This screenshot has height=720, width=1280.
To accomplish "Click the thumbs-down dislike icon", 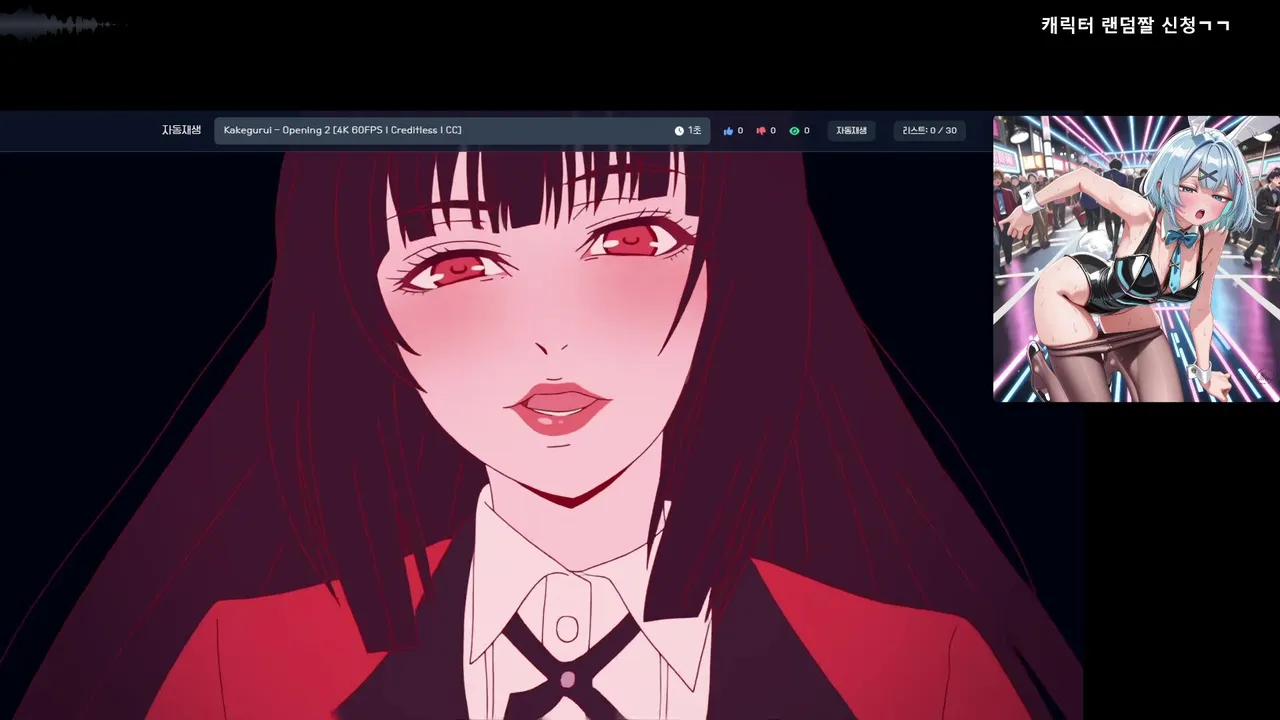I will pos(761,131).
